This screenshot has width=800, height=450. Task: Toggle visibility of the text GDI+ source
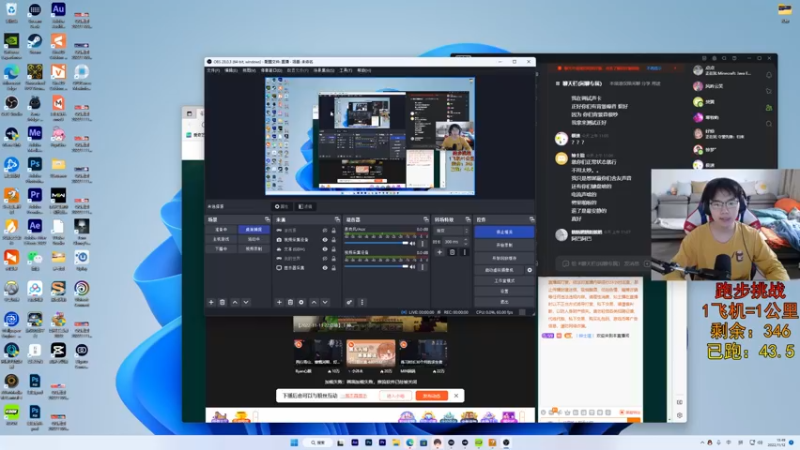point(325,249)
